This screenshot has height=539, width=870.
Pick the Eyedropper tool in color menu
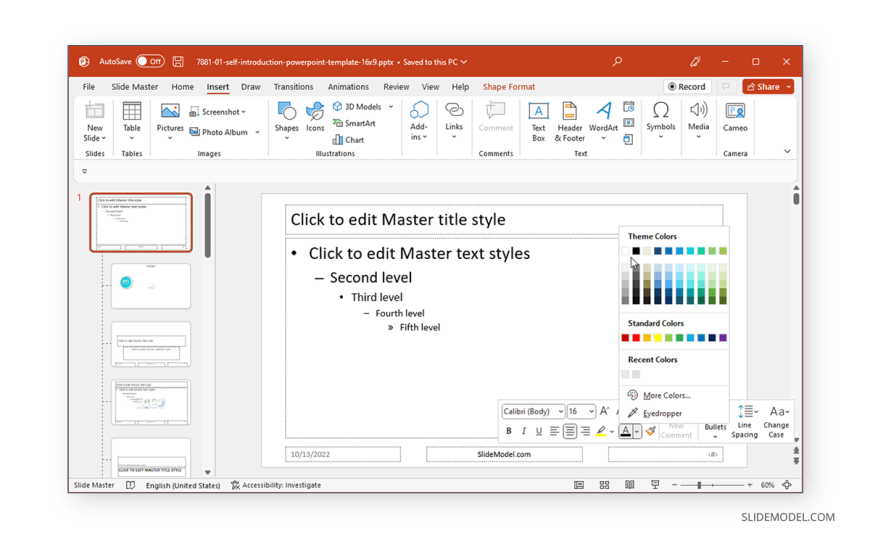pyautogui.click(x=661, y=413)
